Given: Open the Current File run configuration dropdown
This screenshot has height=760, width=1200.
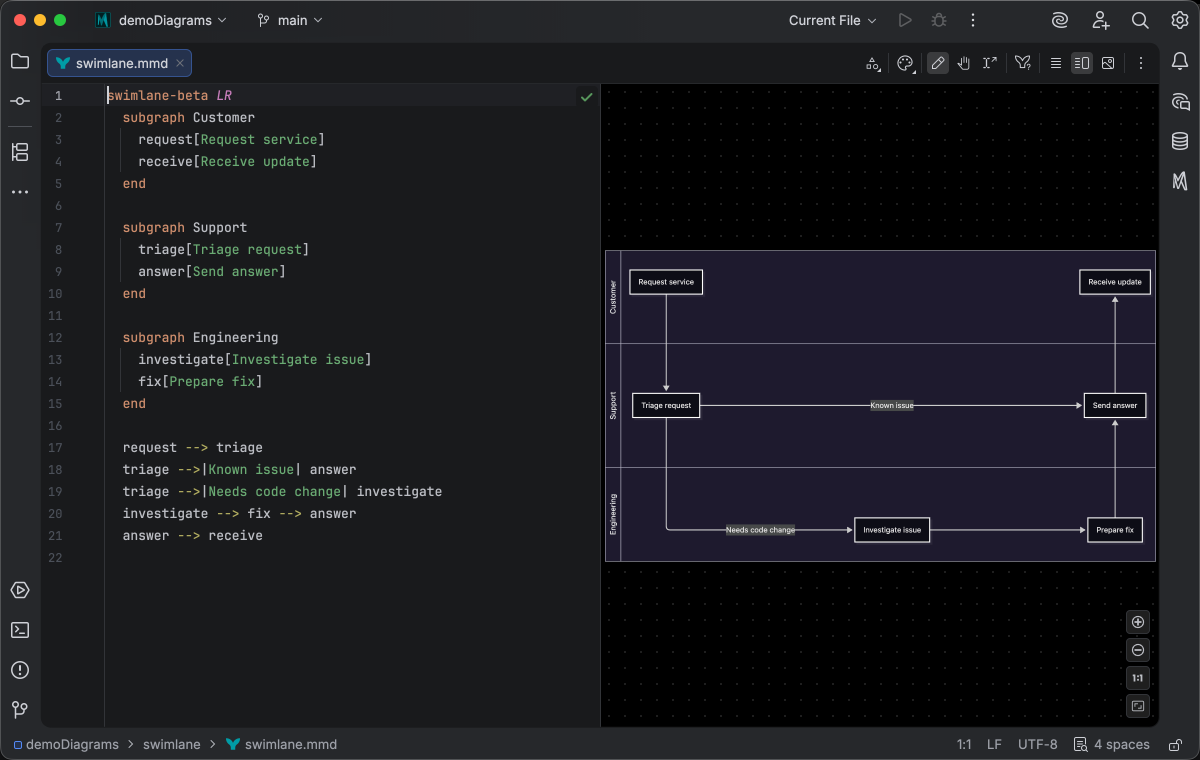Looking at the screenshot, I should (x=832, y=20).
